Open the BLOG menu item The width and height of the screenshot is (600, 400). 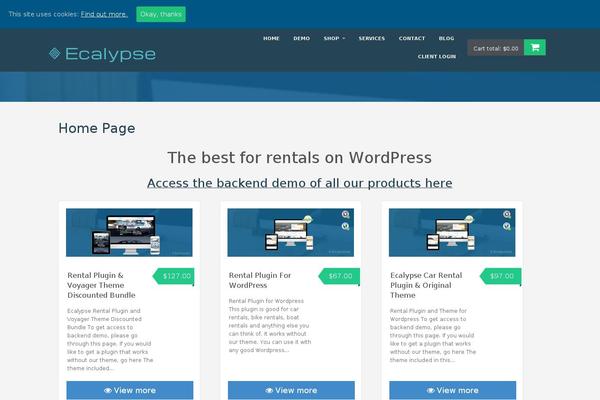click(447, 38)
